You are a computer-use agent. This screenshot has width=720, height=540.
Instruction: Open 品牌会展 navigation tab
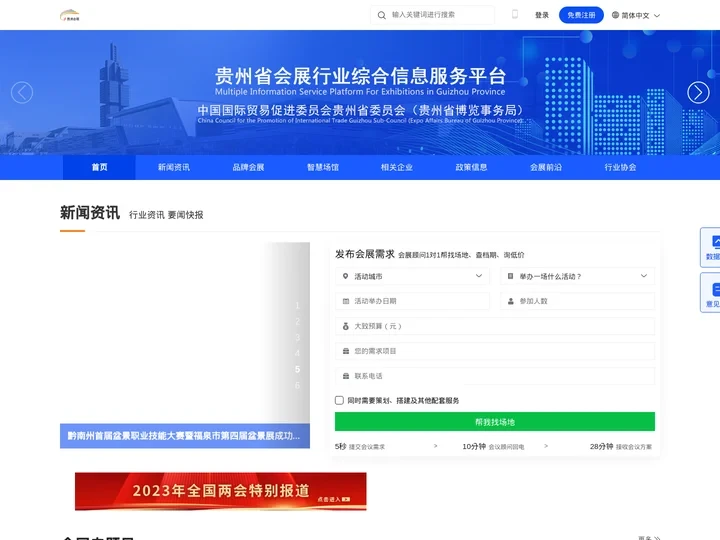point(248,167)
